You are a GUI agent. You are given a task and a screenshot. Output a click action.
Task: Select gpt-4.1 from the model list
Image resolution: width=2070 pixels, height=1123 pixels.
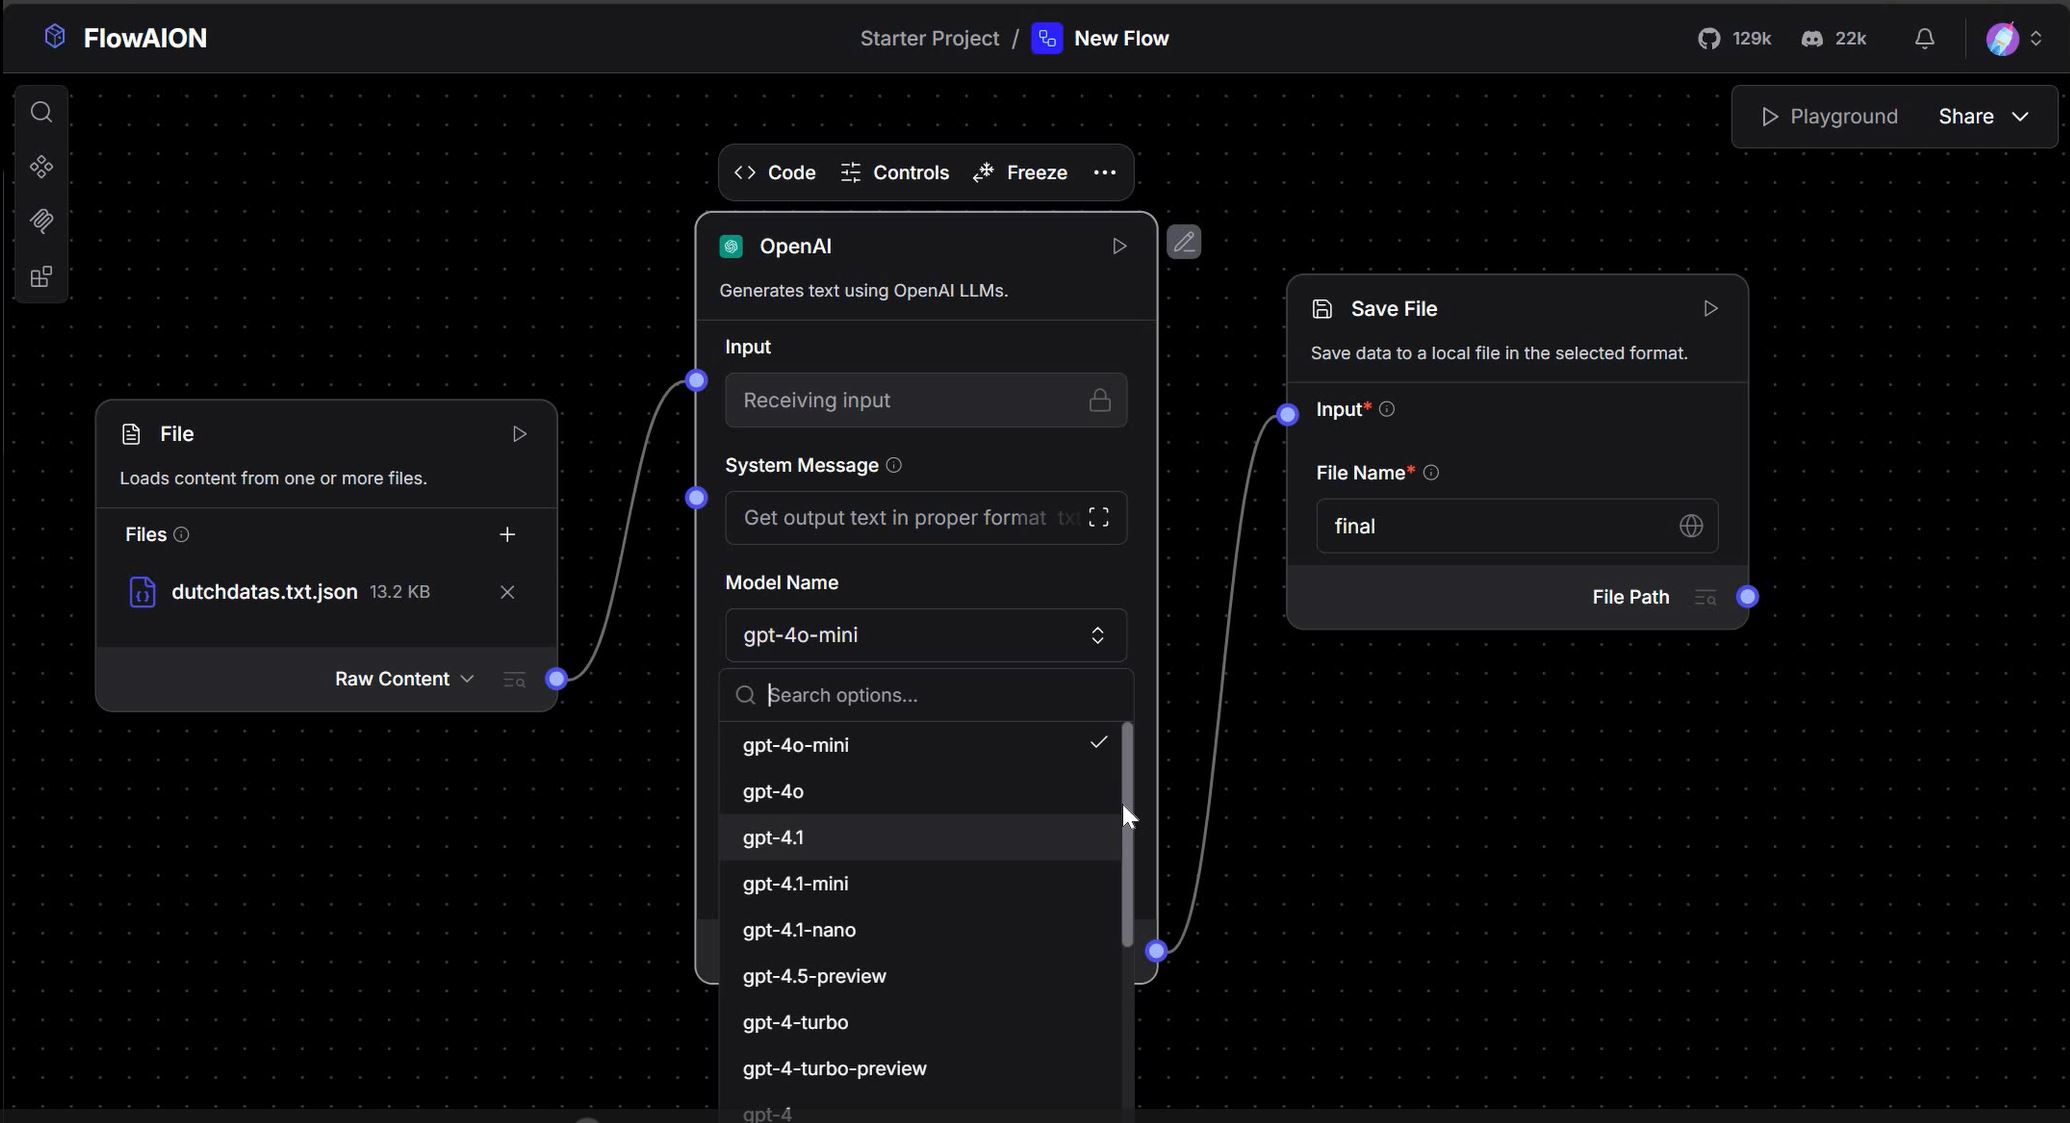pyautogui.click(x=920, y=838)
